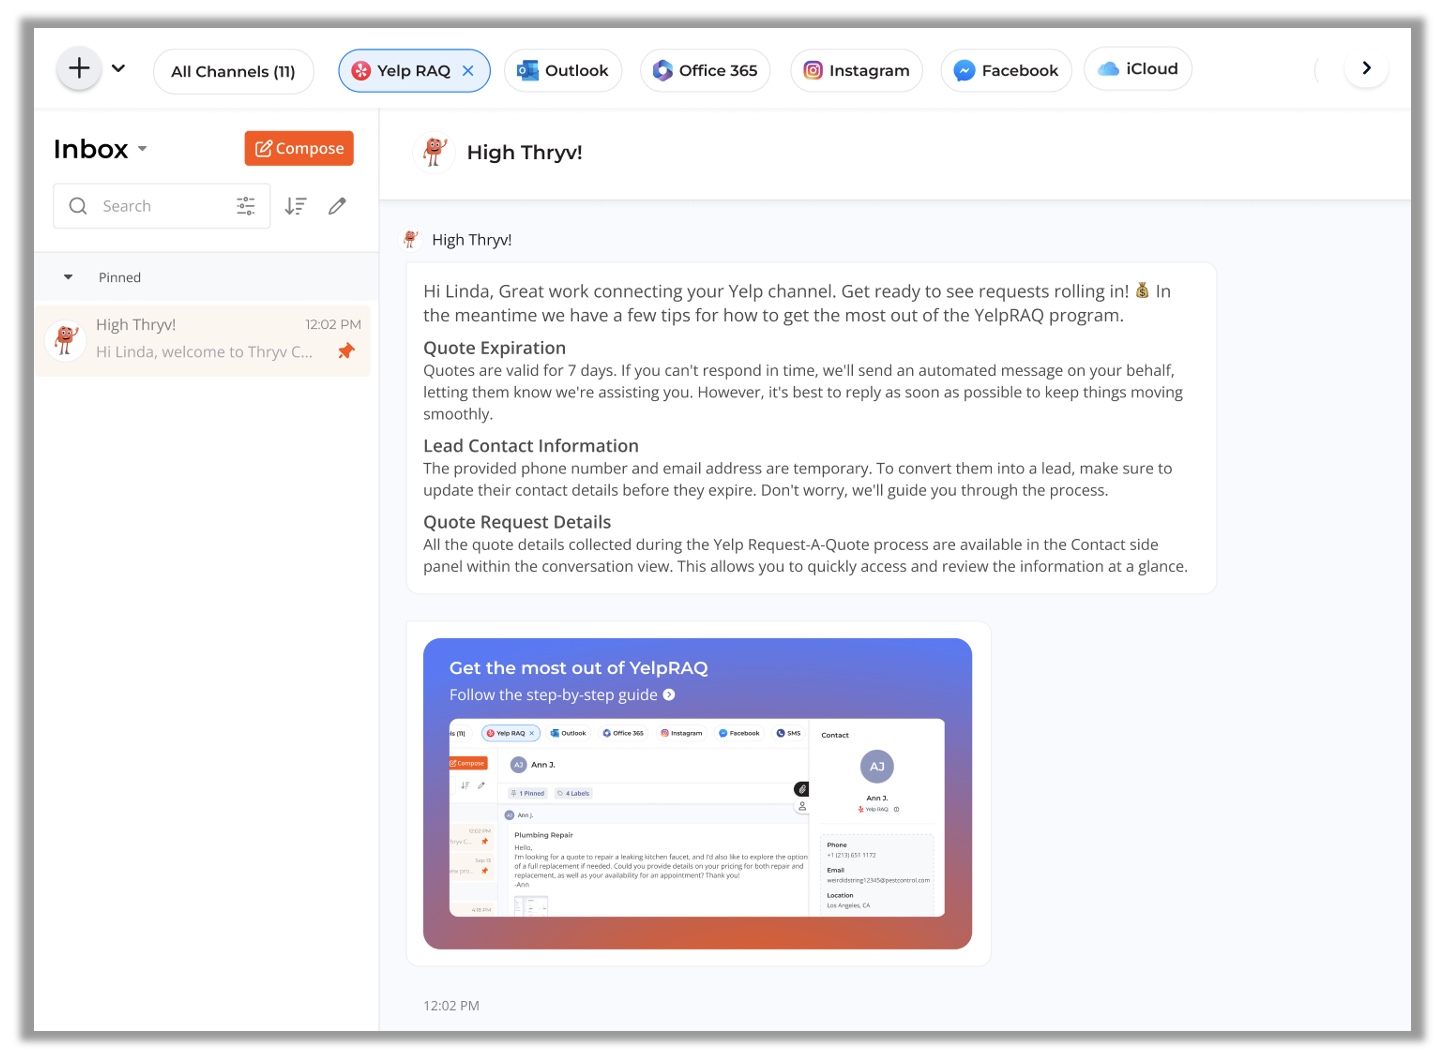
Task: Collapse the Pinned section triangle
Action: (x=68, y=277)
